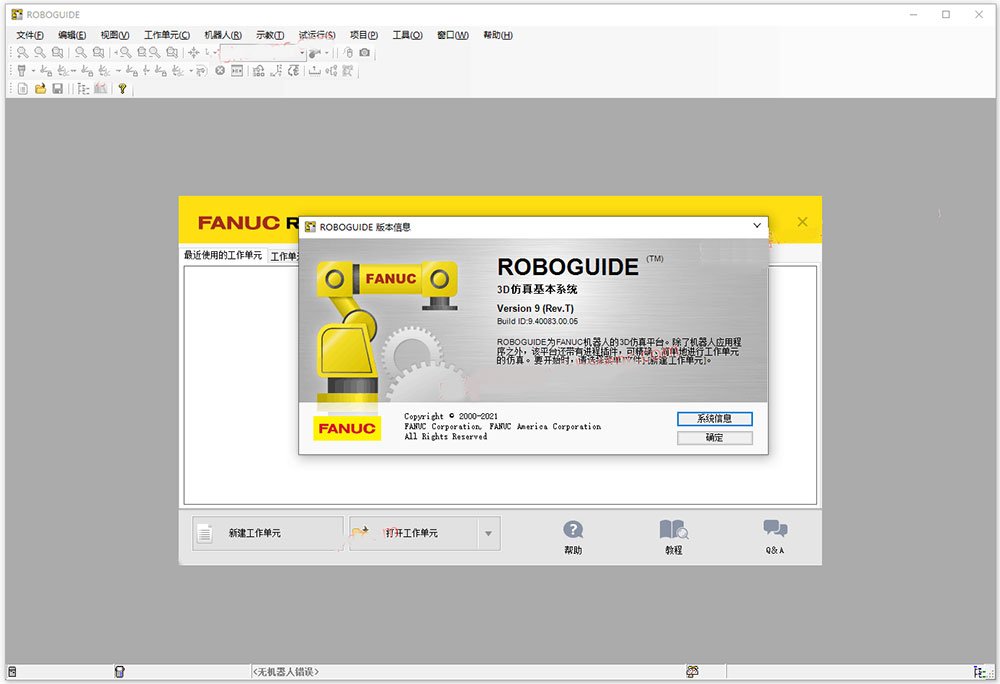
Task: Click the Copyright 2000-2021 text
Action: pos(451,416)
